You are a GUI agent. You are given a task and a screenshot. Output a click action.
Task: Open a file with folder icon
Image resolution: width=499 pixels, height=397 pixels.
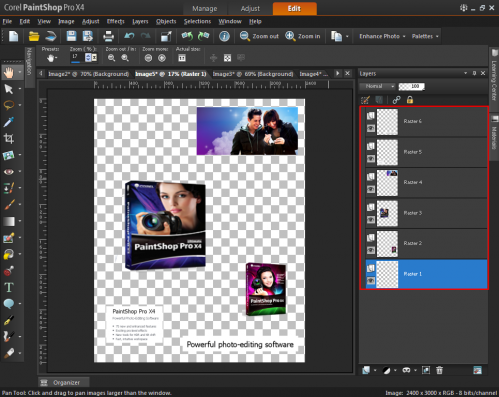pyautogui.click(x=34, y=36)
